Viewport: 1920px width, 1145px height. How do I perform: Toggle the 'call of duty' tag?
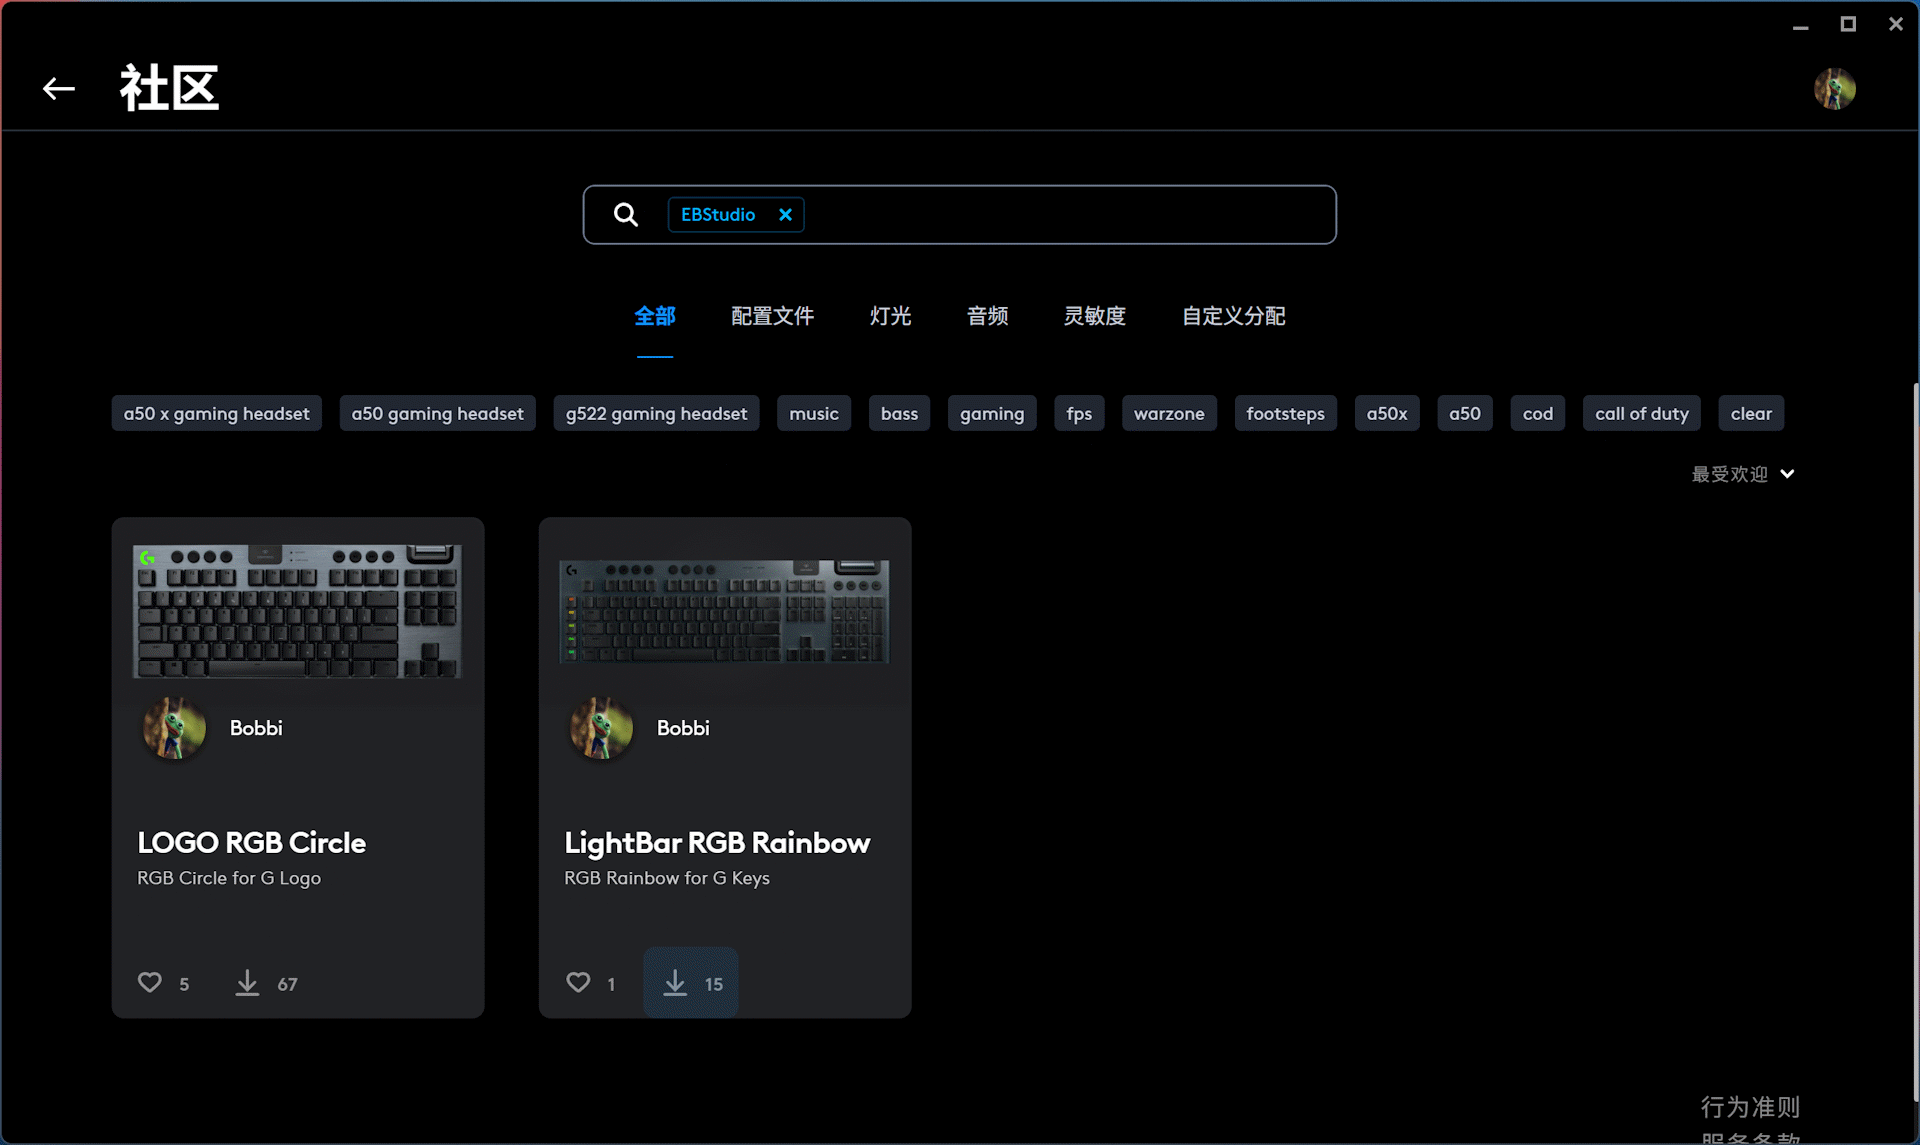[x=1641, y=413]
